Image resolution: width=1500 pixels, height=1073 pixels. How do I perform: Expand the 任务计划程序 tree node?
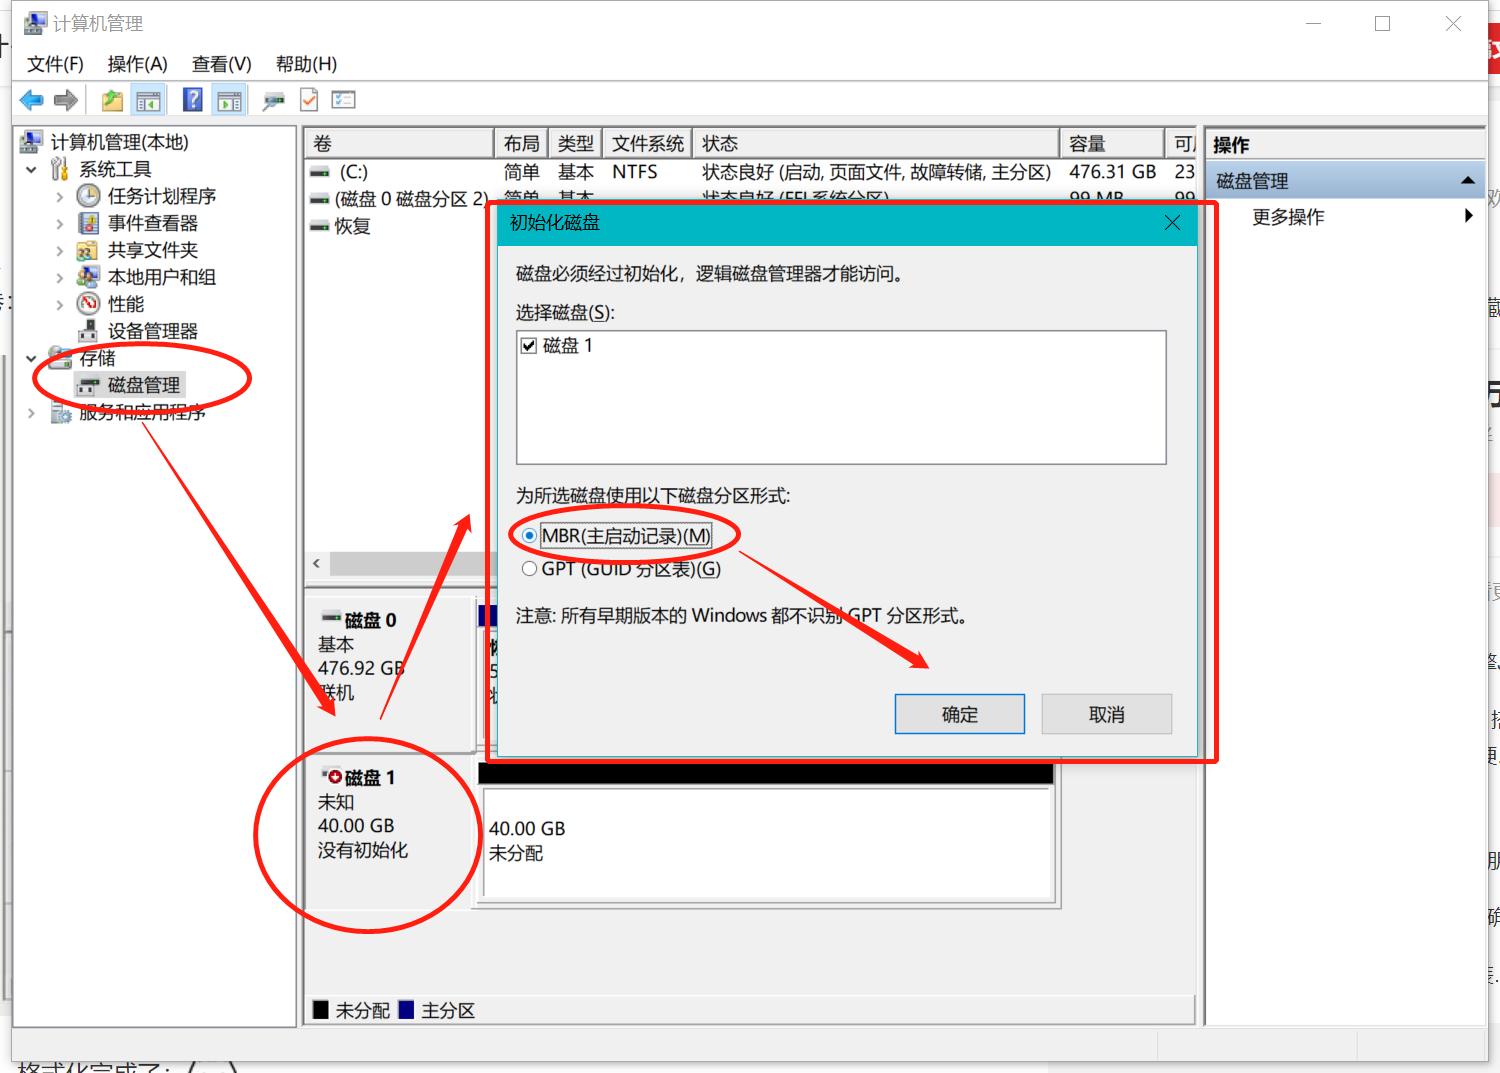pos(60,196)
